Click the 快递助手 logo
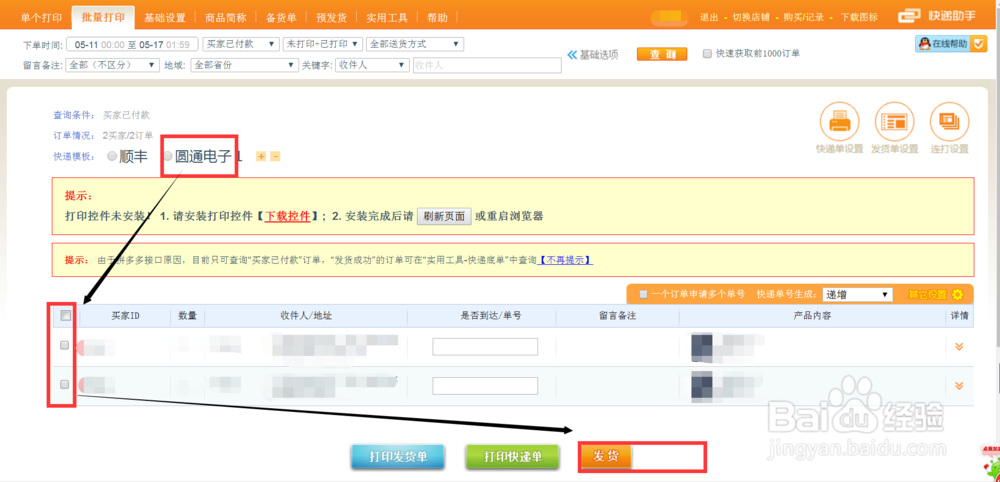The width and height of the screenshot is (1000, 482). 937,17
